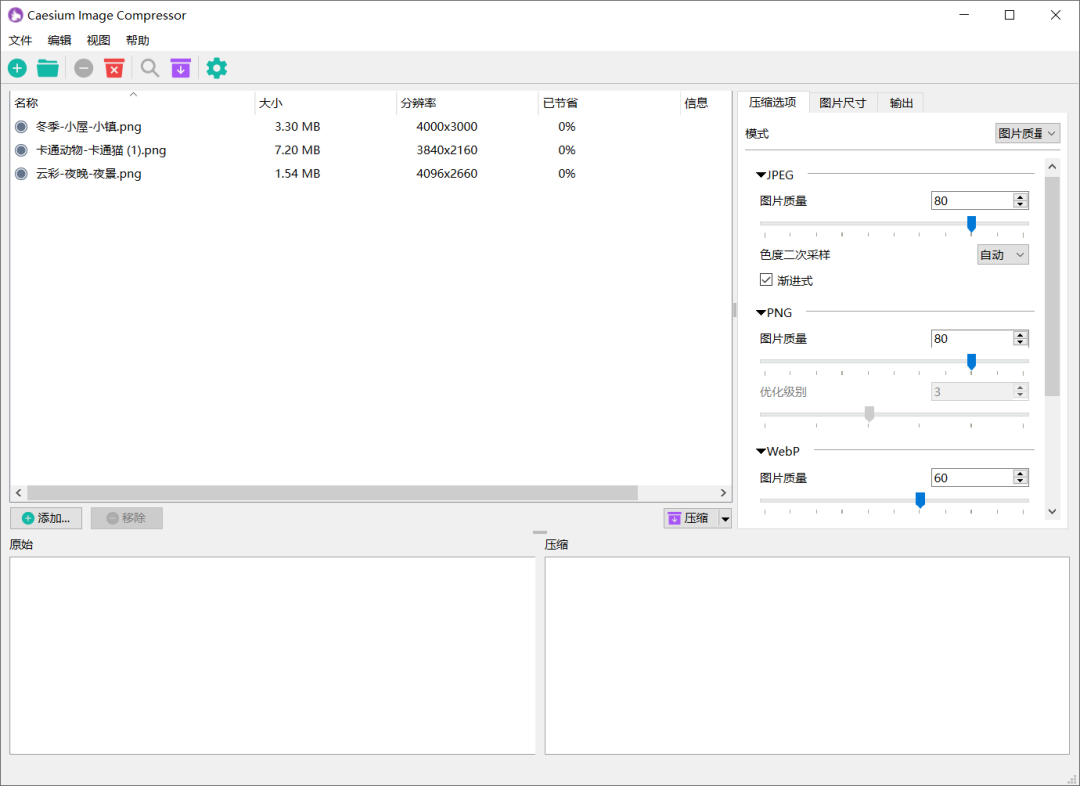
Task: Decrease PNG 图片质量 with the down stepper
Action: point(1021,342)
